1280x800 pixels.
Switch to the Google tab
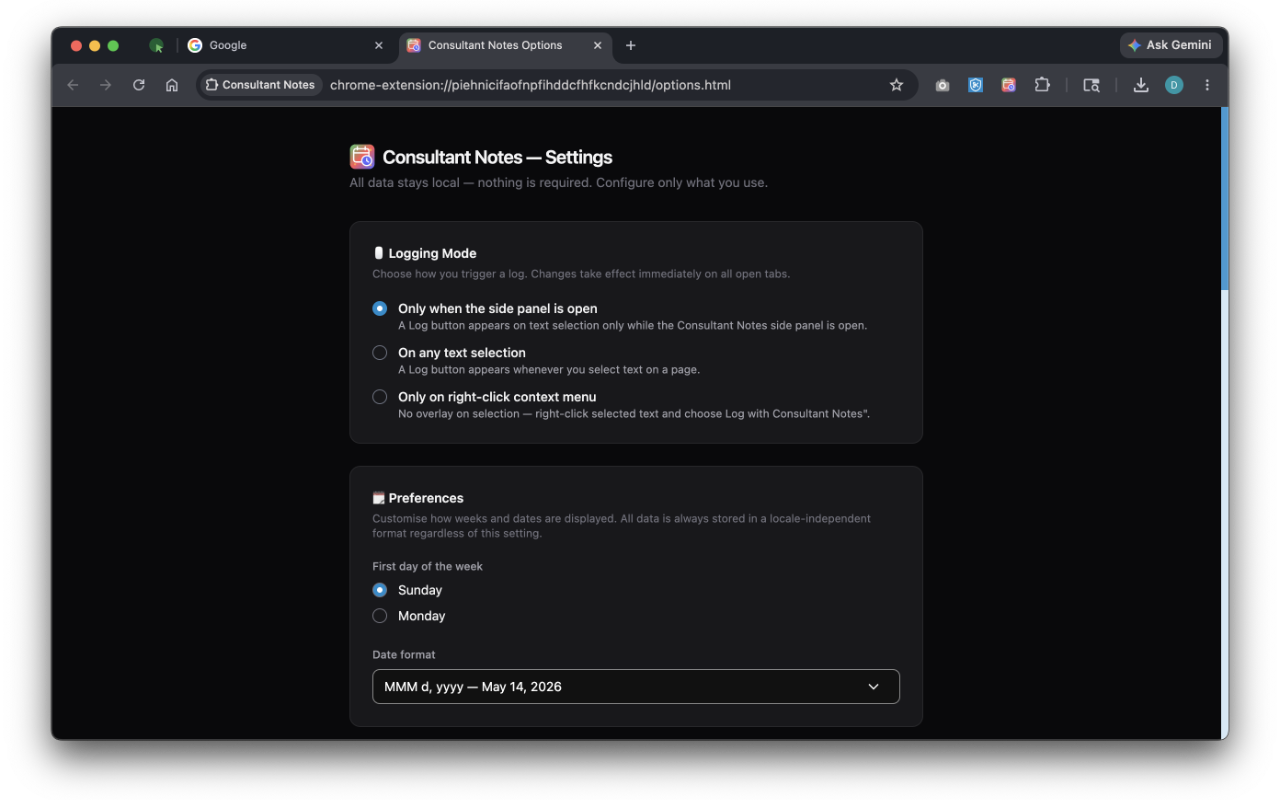284,45
